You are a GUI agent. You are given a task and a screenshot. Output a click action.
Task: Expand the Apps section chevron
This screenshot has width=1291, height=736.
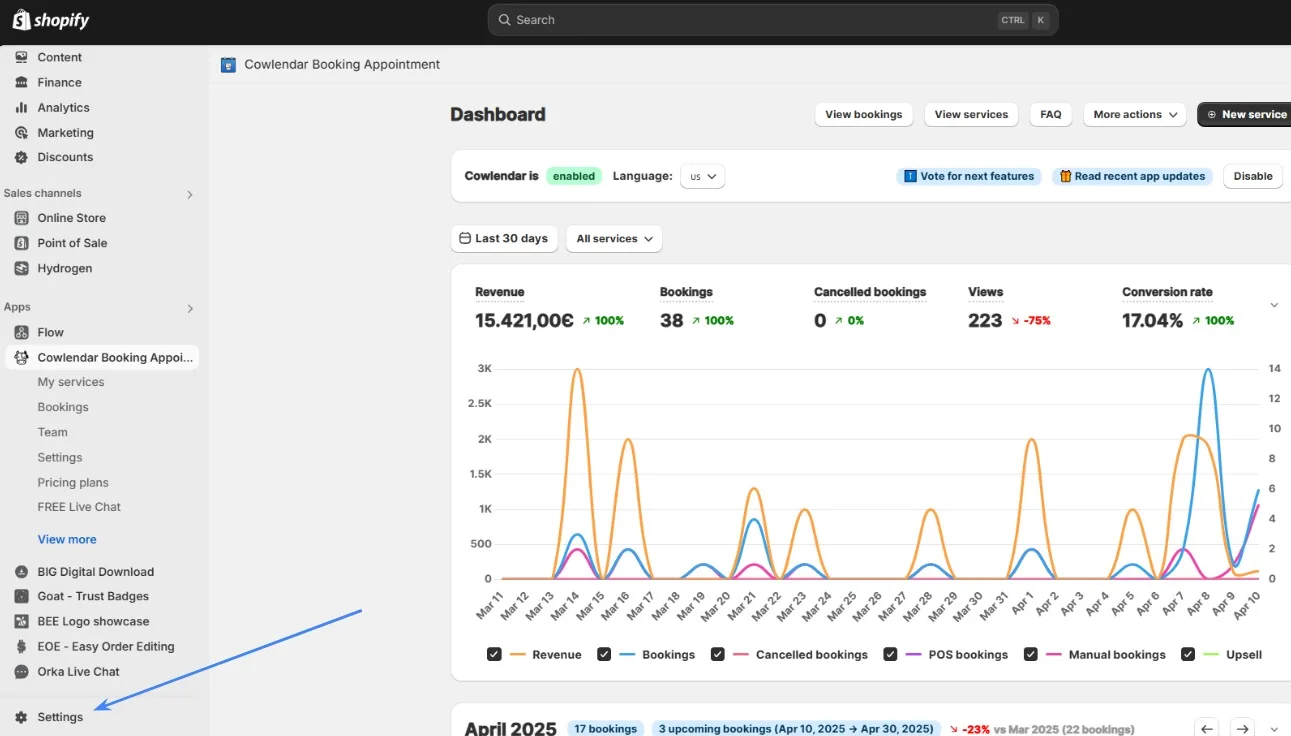(190, 308)
